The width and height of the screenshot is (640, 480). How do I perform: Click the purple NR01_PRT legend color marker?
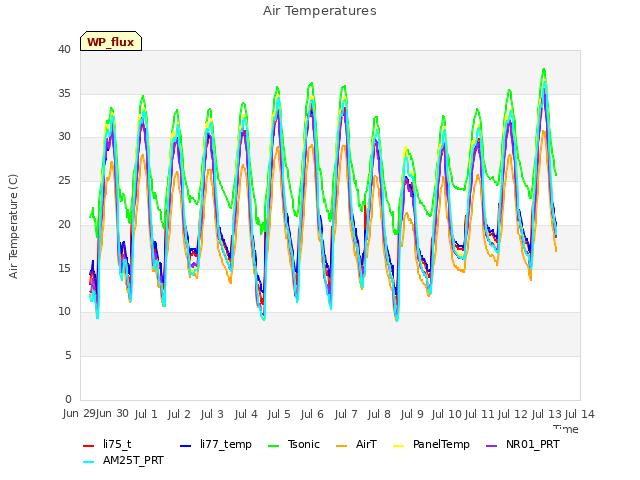coord(492,446)
